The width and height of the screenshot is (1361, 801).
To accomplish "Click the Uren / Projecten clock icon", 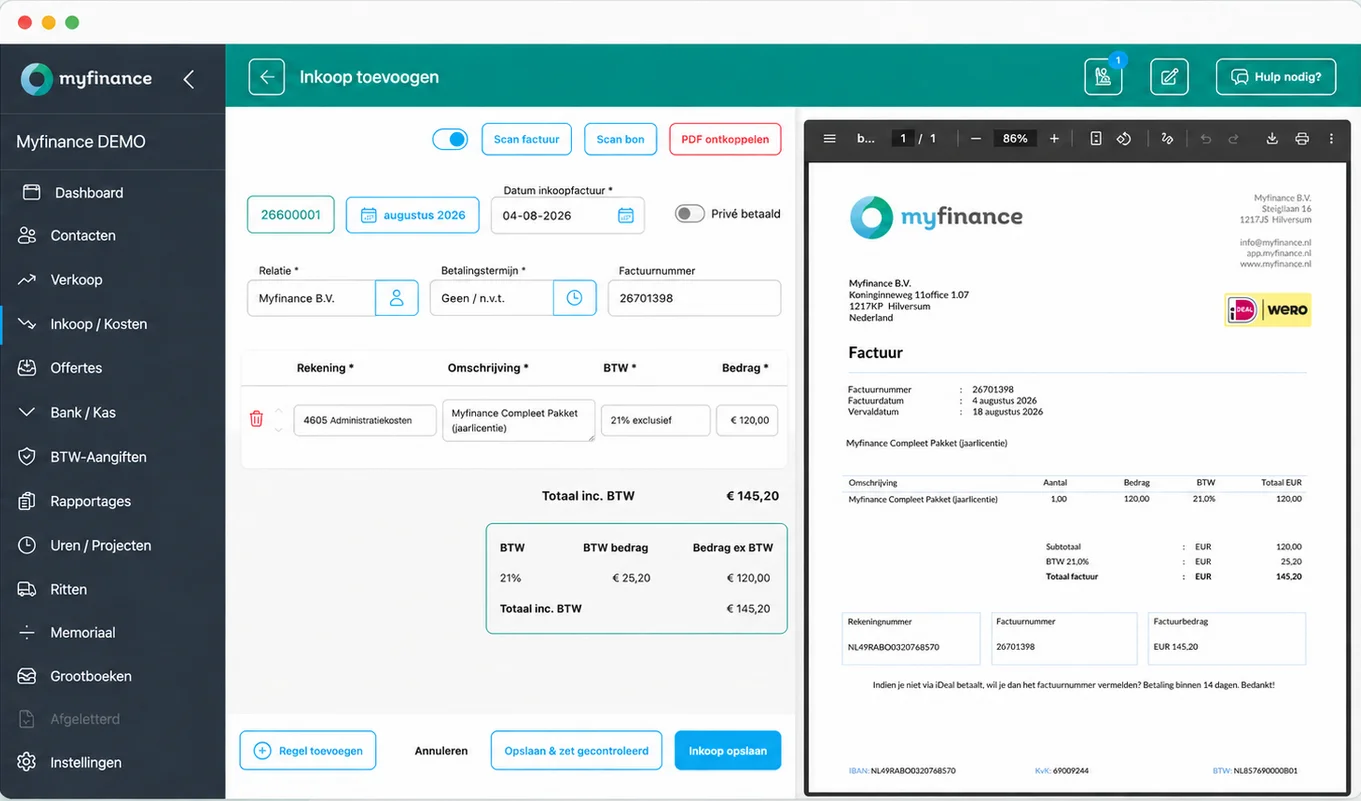I will click(x=28, y=545).
